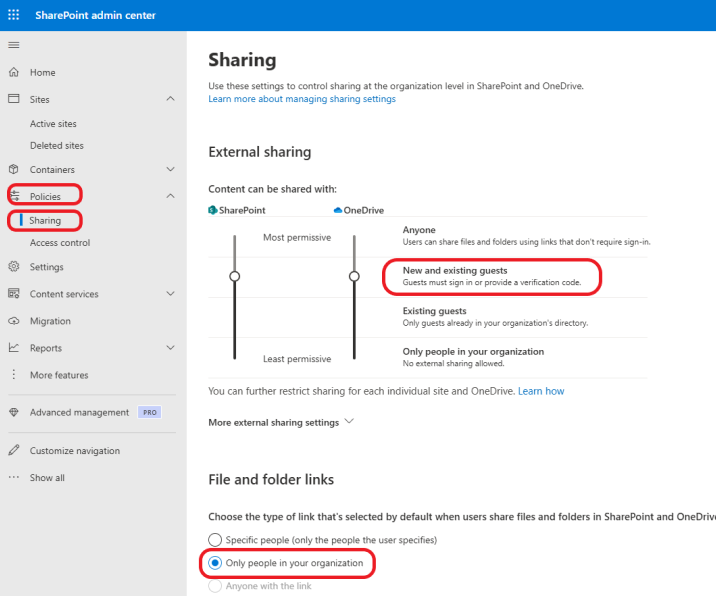Open Migration in navigation

click(50, 321)
